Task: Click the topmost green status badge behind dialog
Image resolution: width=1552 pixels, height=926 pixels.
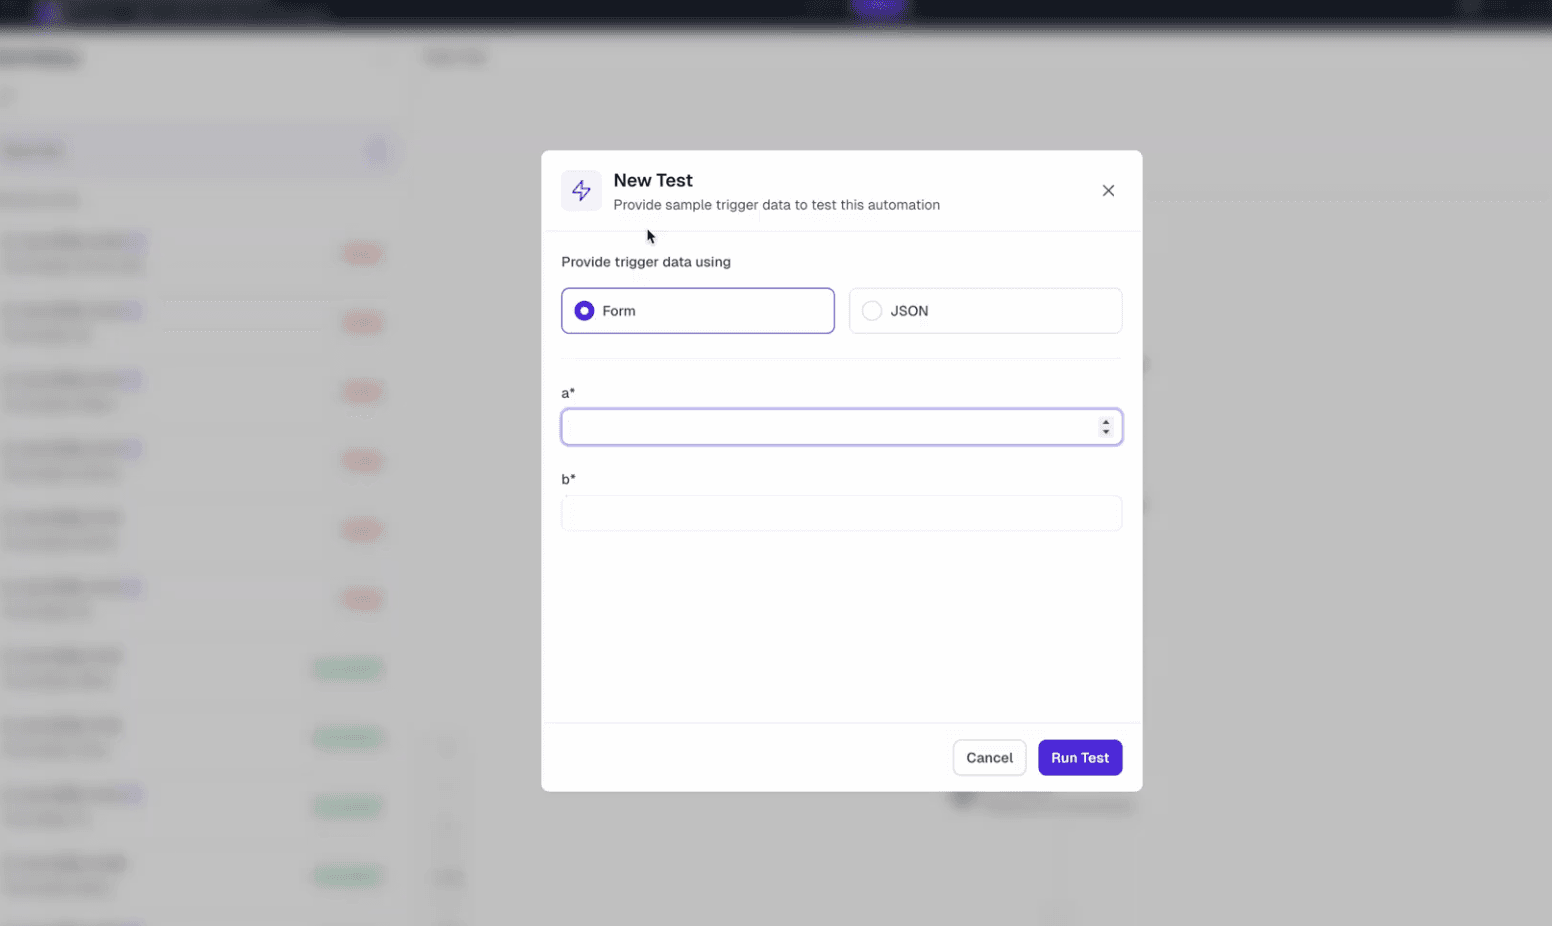Action: (x=347, y=668)
